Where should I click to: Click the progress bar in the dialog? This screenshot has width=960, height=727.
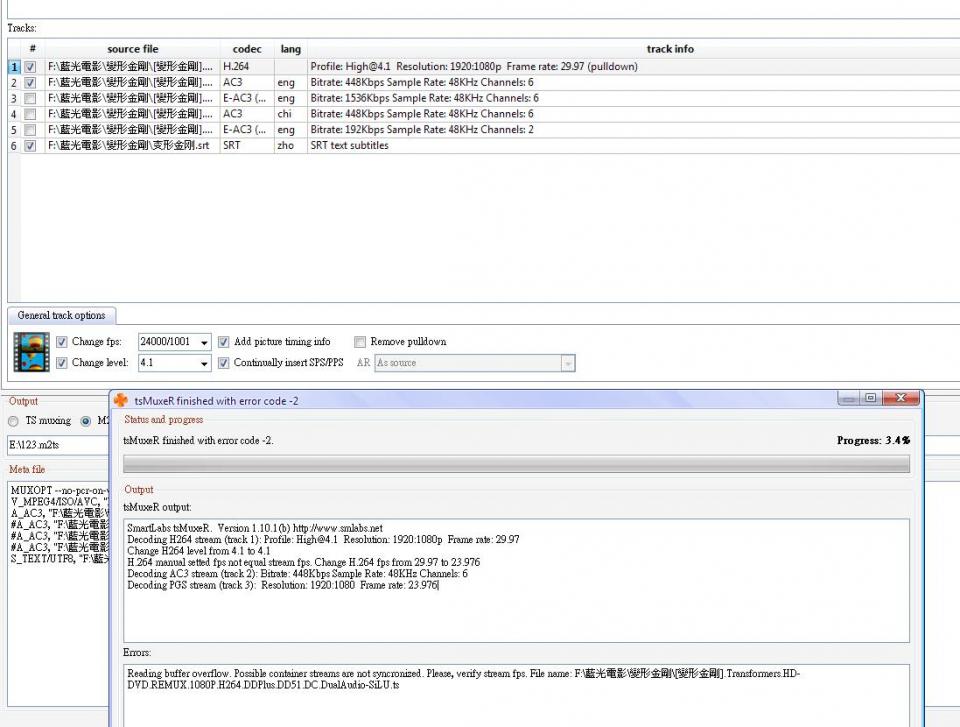[x=515, y=464]
